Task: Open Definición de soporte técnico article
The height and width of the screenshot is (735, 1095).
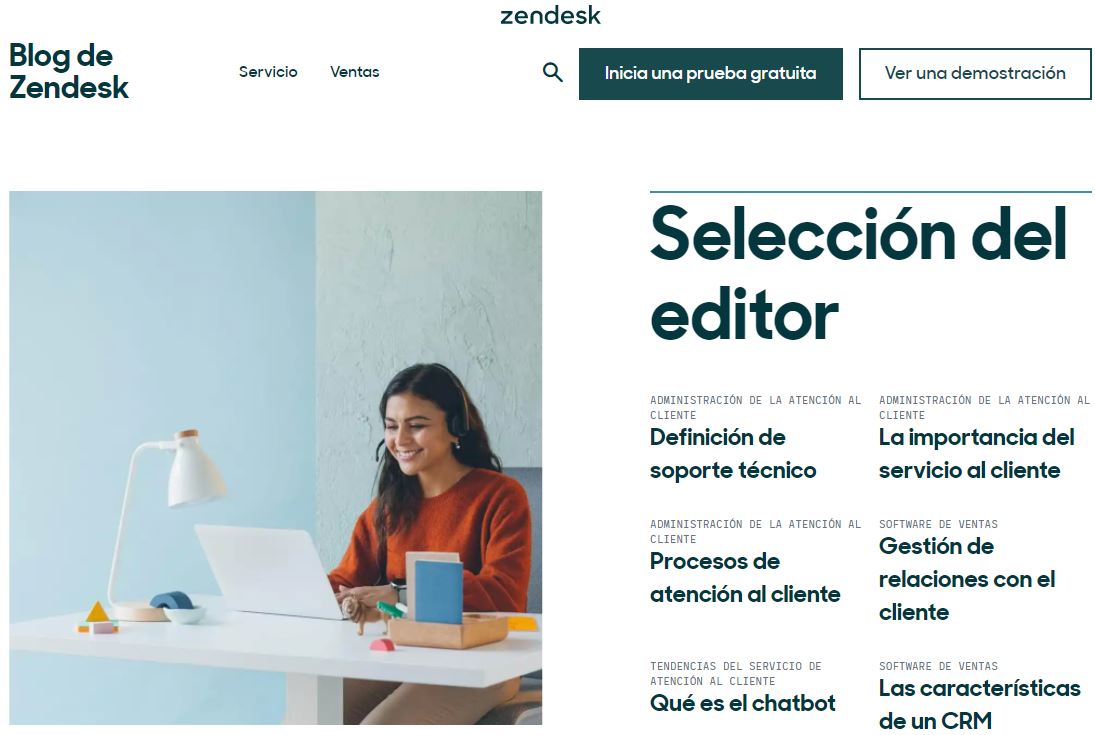Action: tap(733, 453)
